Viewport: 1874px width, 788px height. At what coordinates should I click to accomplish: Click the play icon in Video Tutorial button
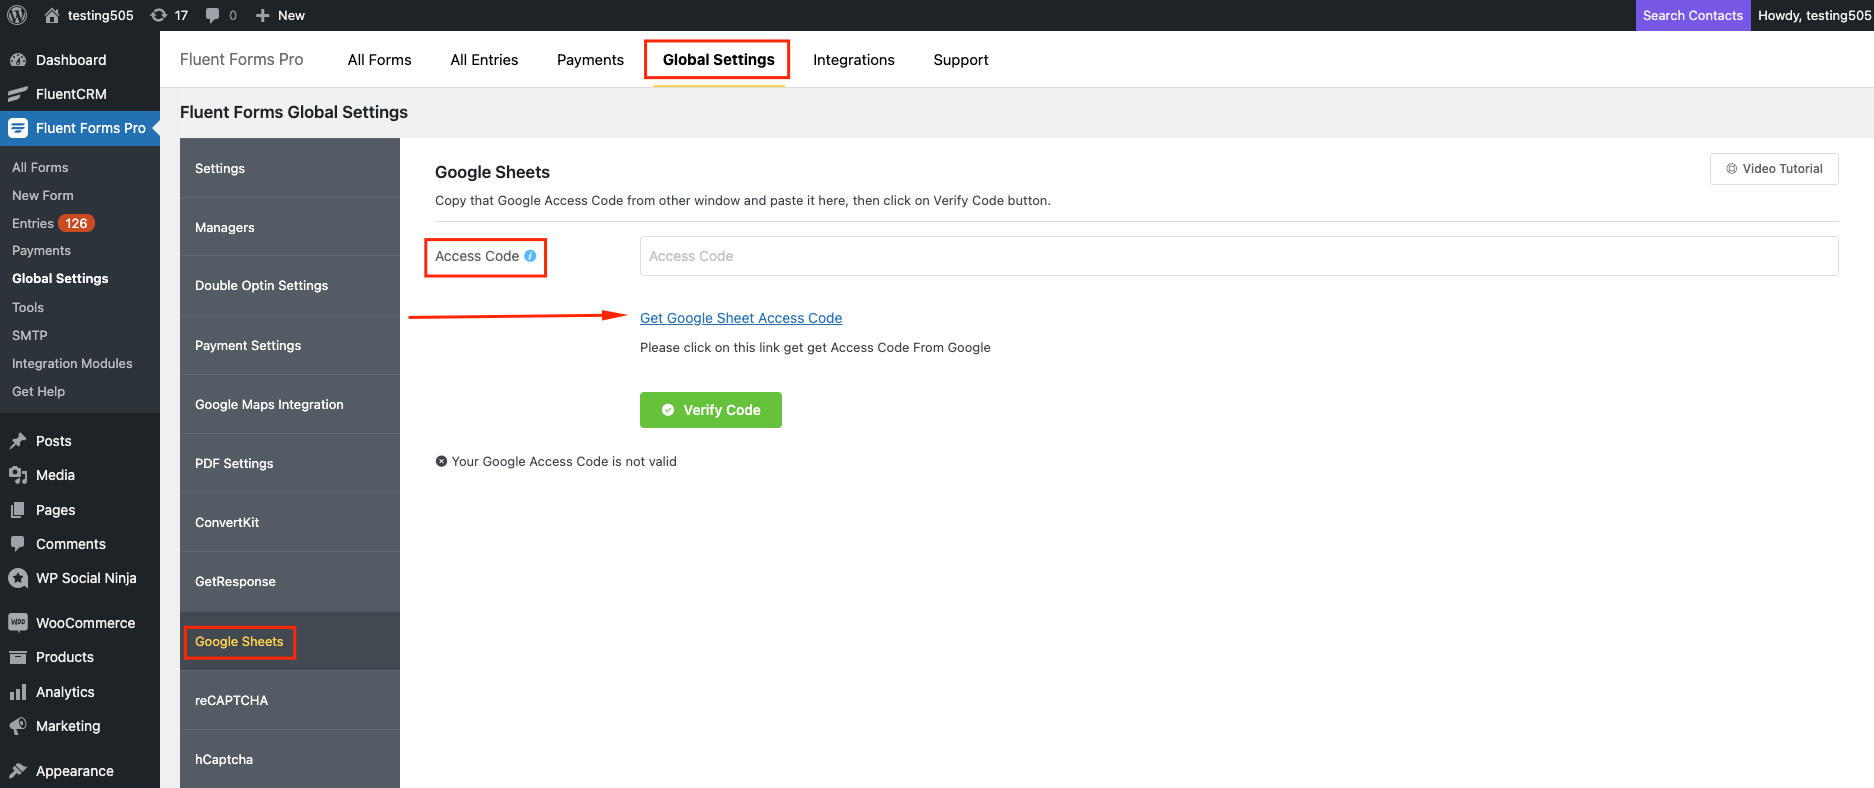coord(1732,169)
